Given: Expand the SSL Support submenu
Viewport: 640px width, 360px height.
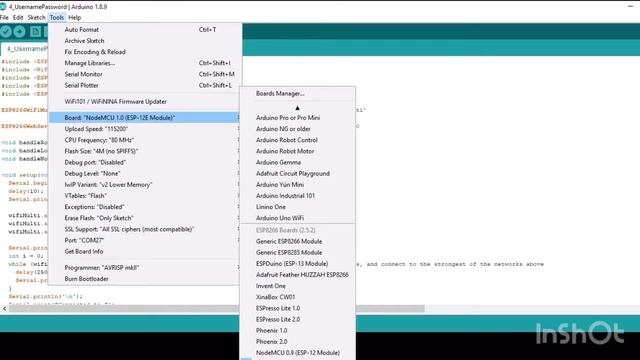Looking at the screenshot, I should pyautogui.click(x=144, y=229).
